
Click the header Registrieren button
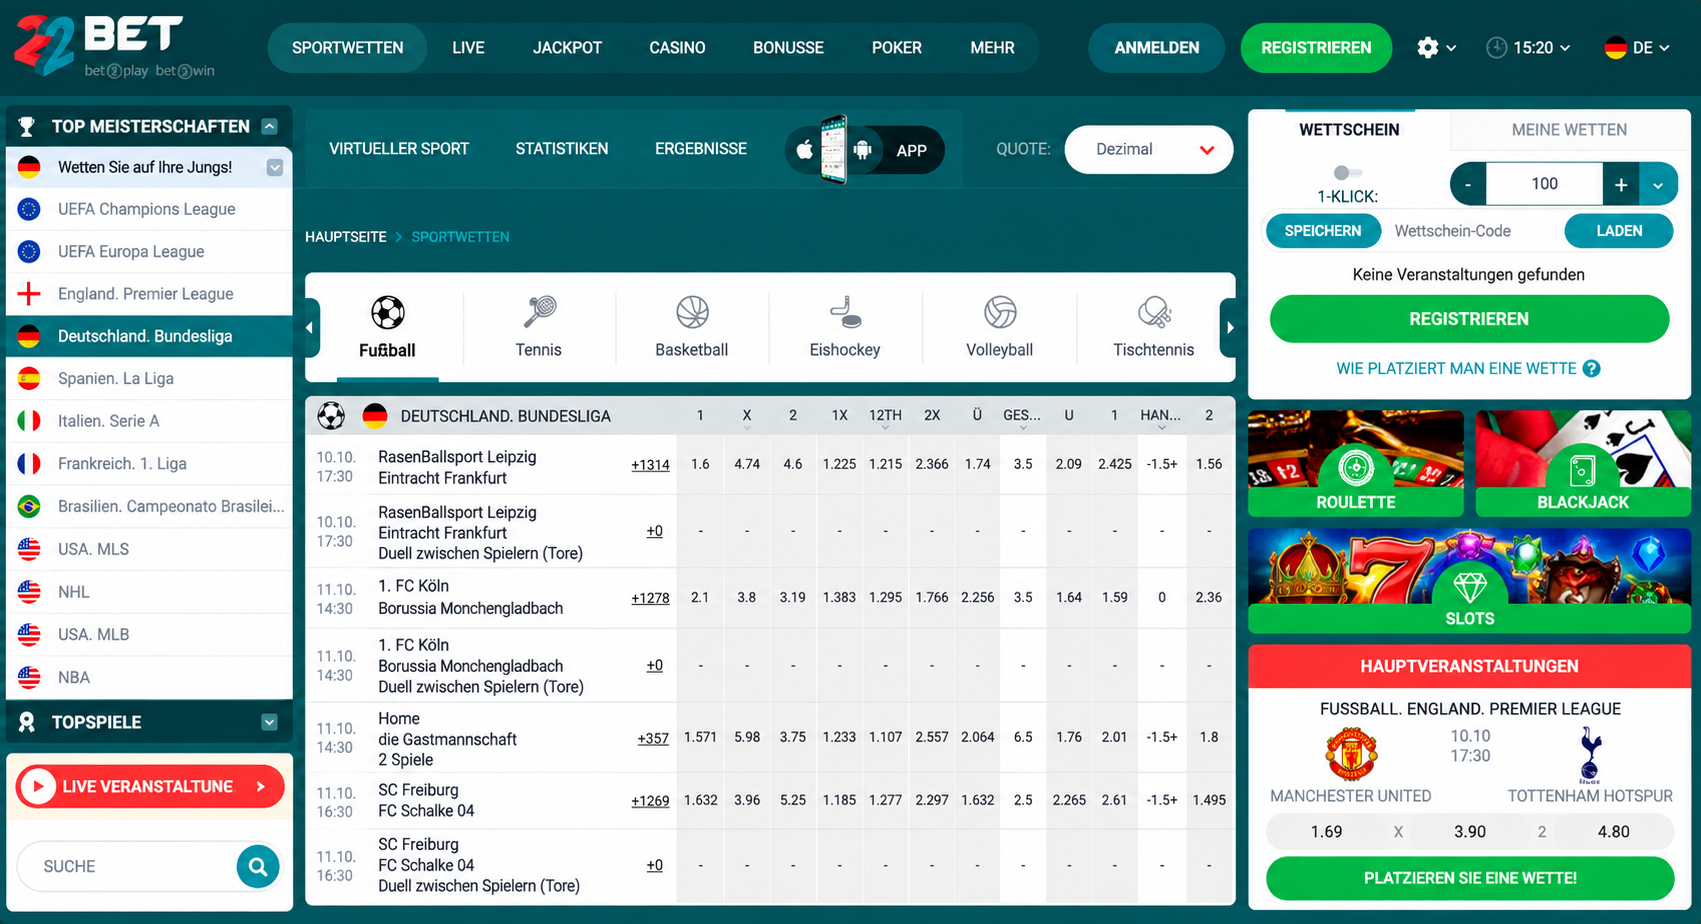[1316, 47]
